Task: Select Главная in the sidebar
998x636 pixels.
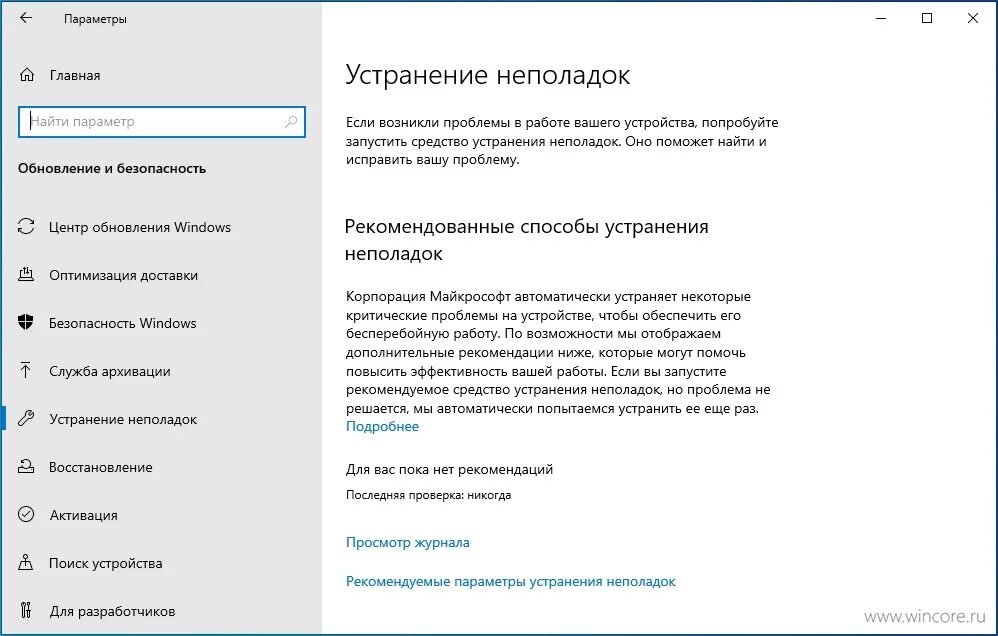Action: click(x=73, y=75)
